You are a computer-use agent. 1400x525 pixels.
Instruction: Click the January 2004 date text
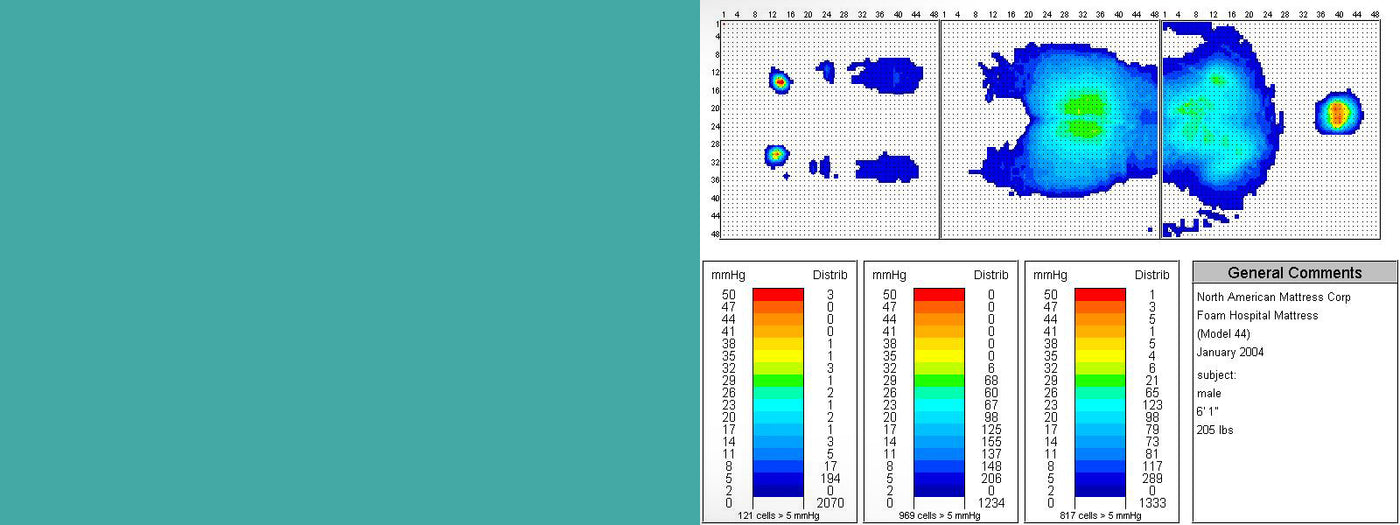[x=1230, y=352]
